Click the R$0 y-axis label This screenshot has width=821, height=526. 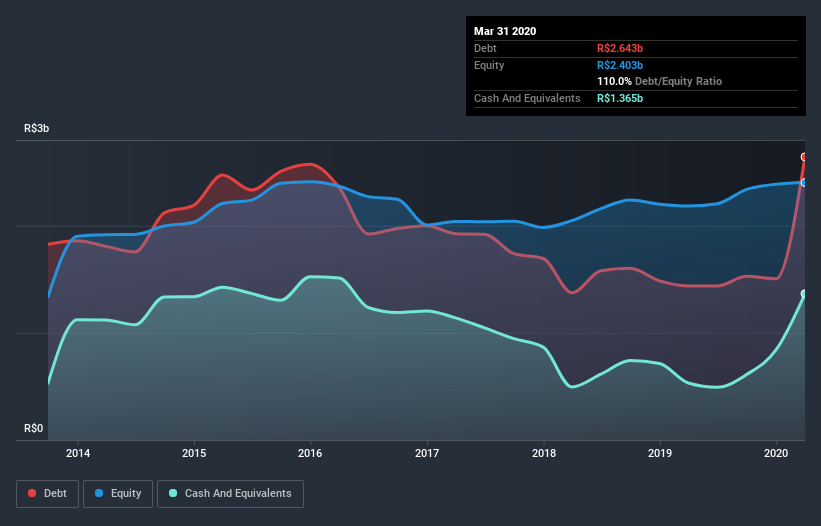[x=34, y=428]
